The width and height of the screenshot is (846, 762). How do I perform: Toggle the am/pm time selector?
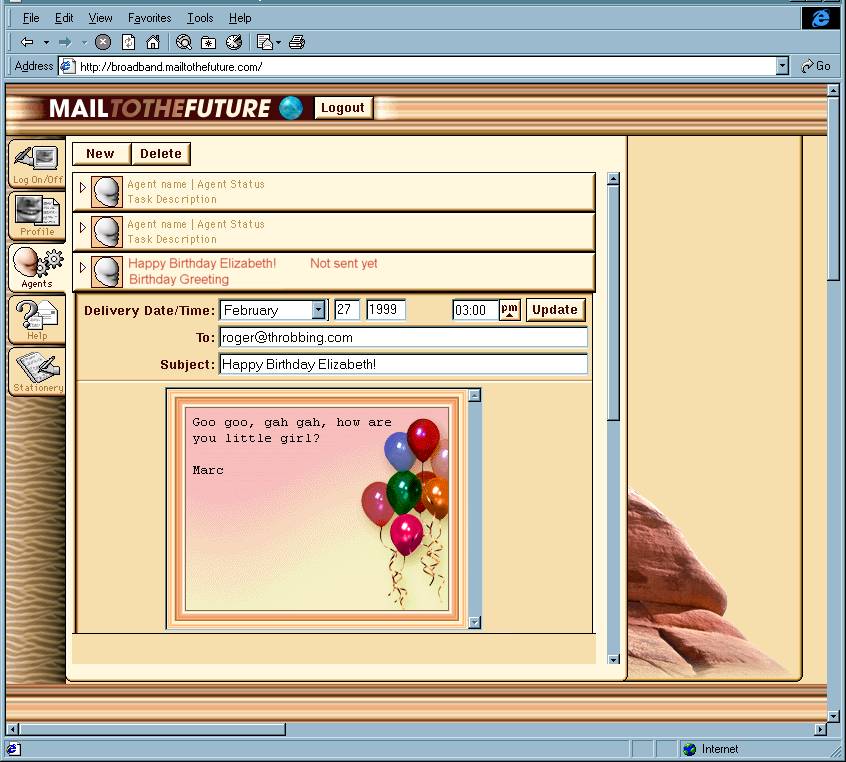510,310
